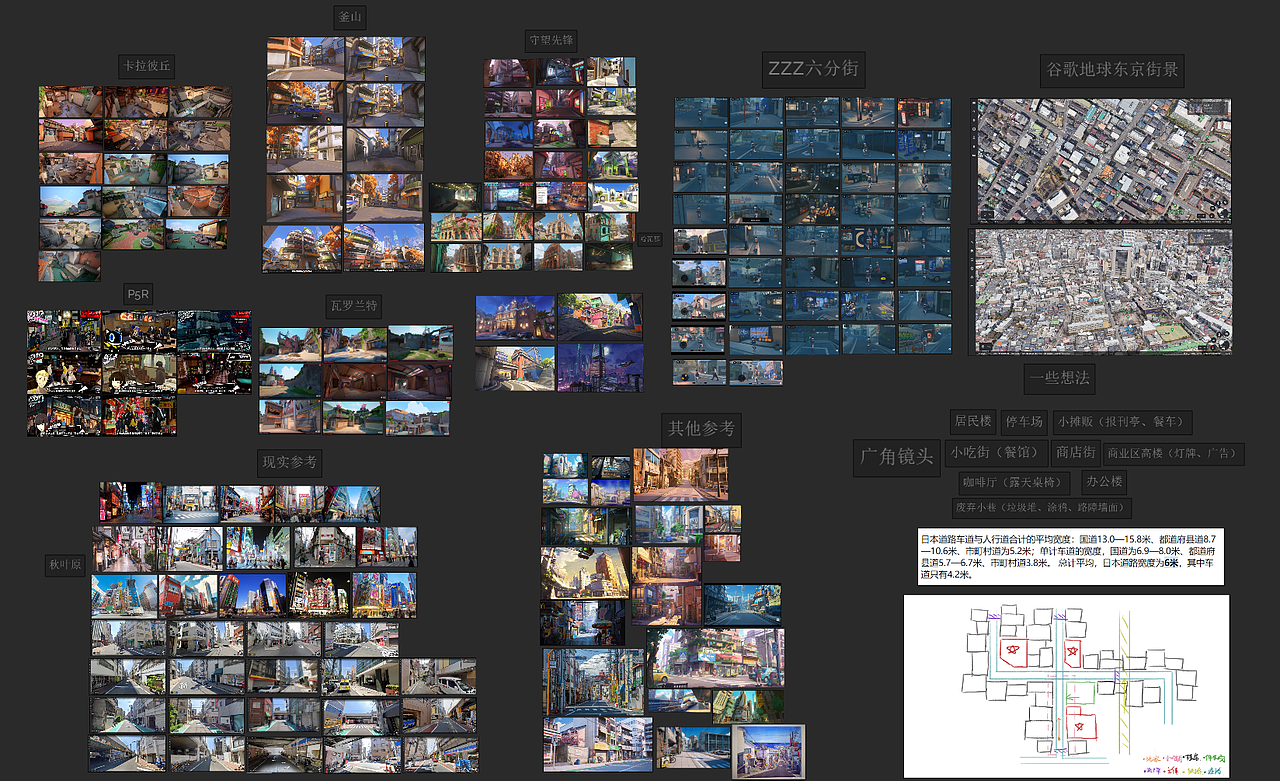Select the 咖啡厅（露天桌椅） note

pos(1017,482)
